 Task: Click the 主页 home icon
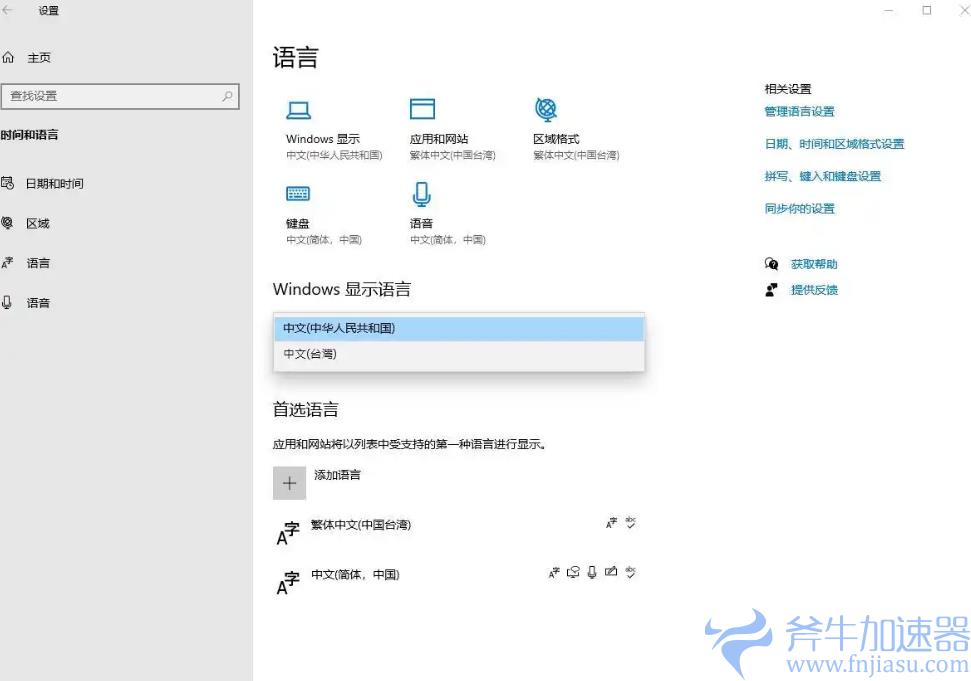coord(9,58)
